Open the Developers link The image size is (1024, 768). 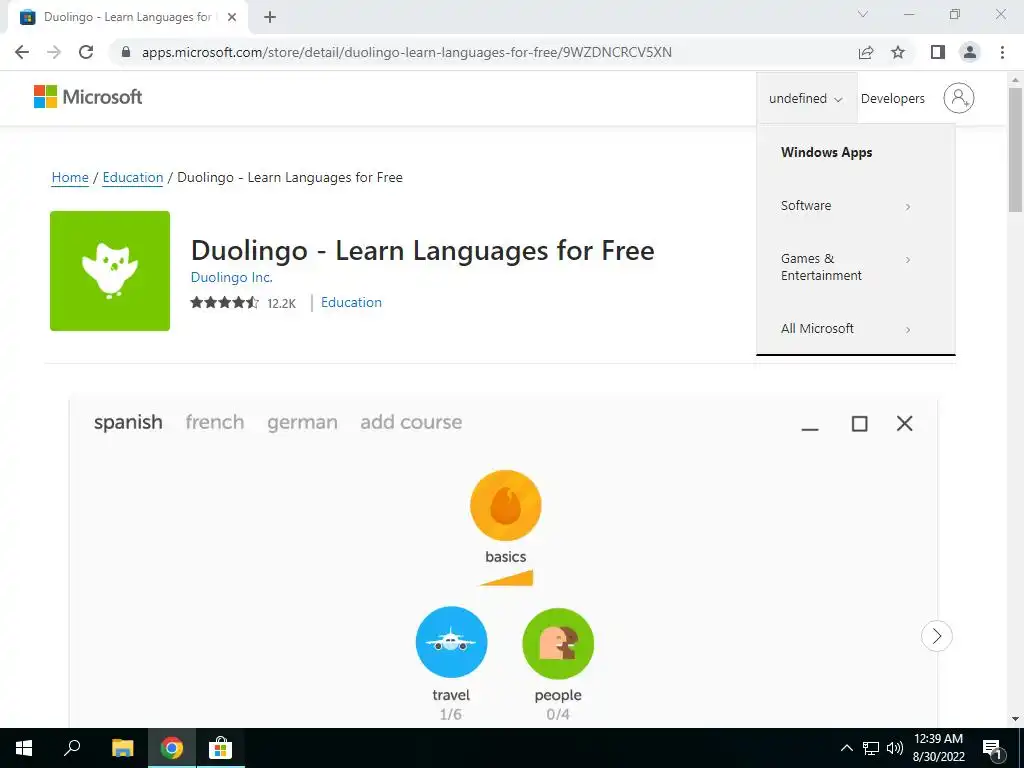tap(893, 99)
